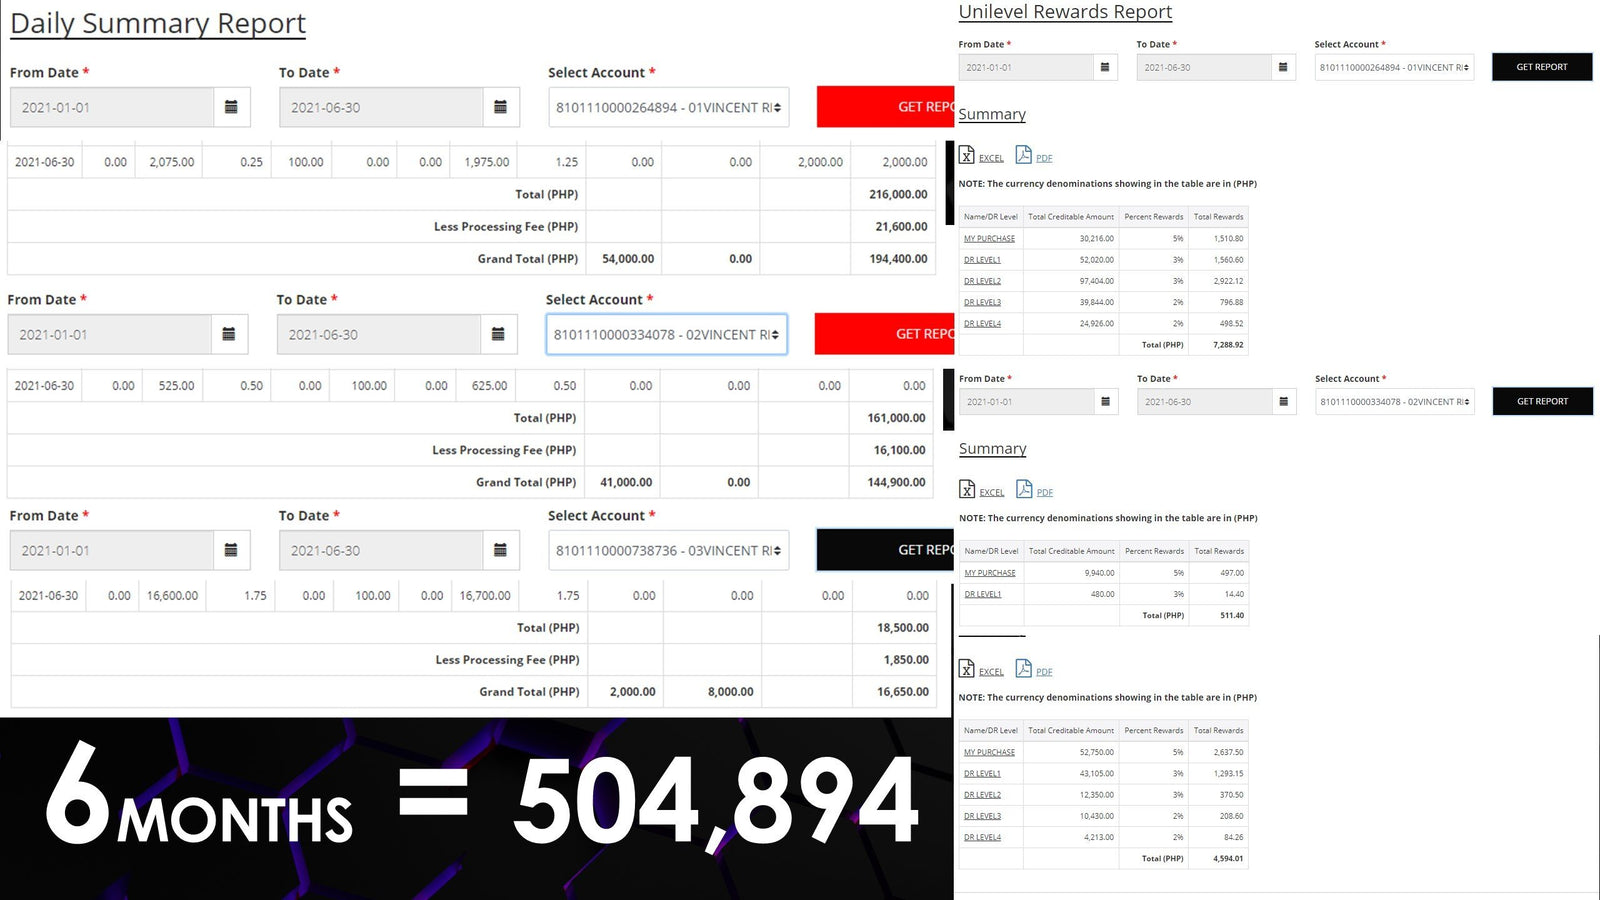1600x900 pixels.
Task: Export table totaling 7,288.92 via Excel icon
Action: pyautogui.click(x=967, y=155)
